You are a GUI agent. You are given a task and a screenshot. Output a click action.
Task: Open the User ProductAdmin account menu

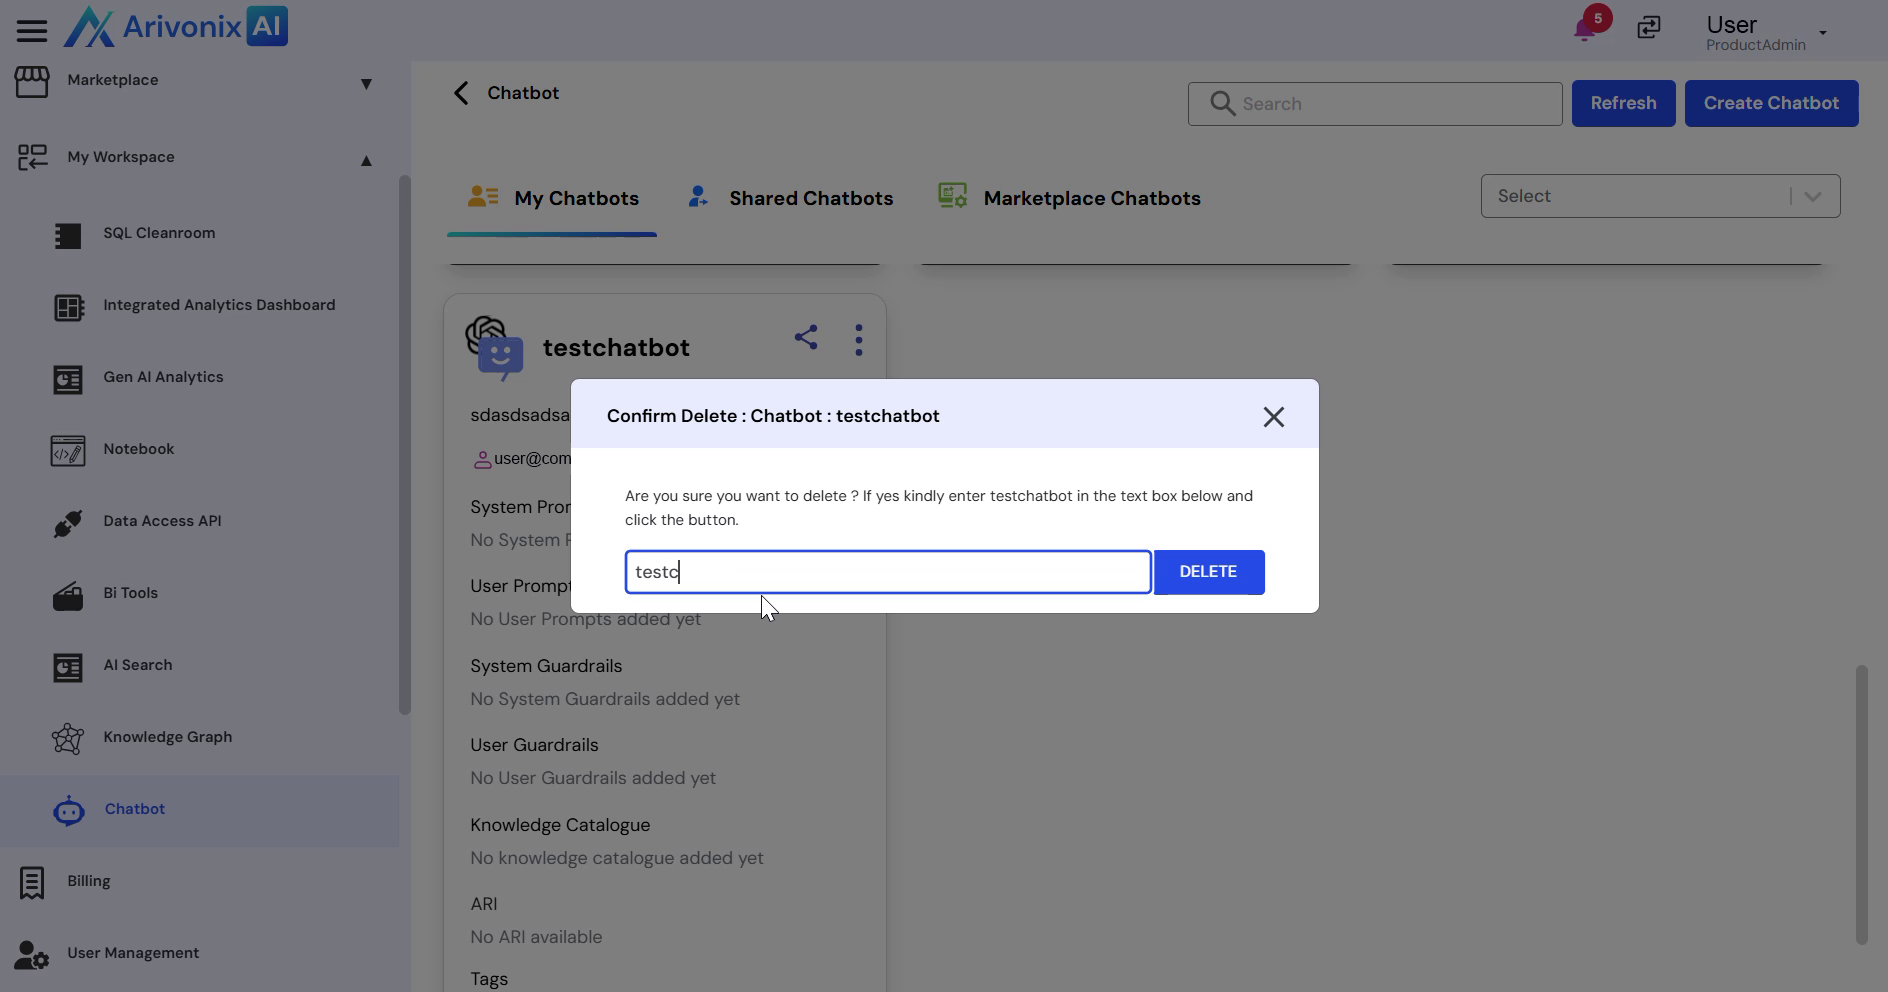click(1766, 32)
